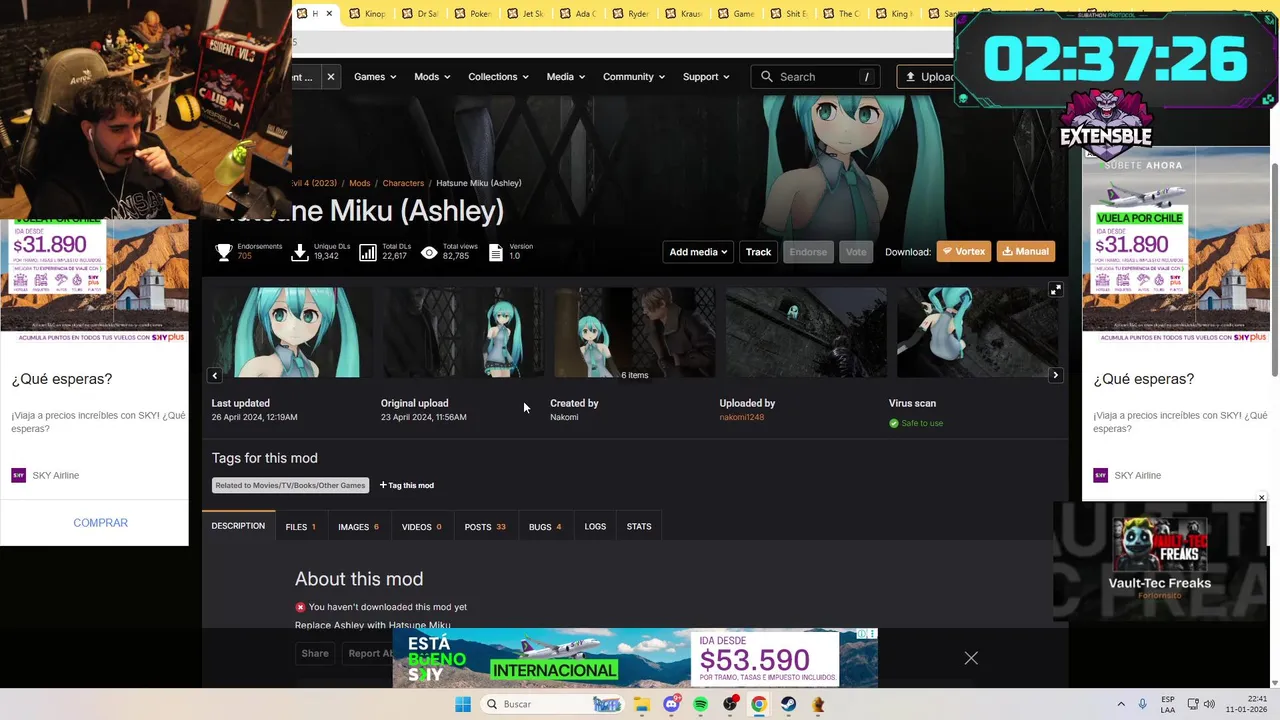This screenshot has height=720, width=1280.
Task: Open Steam from the taskbar
Action: (788, 704)
